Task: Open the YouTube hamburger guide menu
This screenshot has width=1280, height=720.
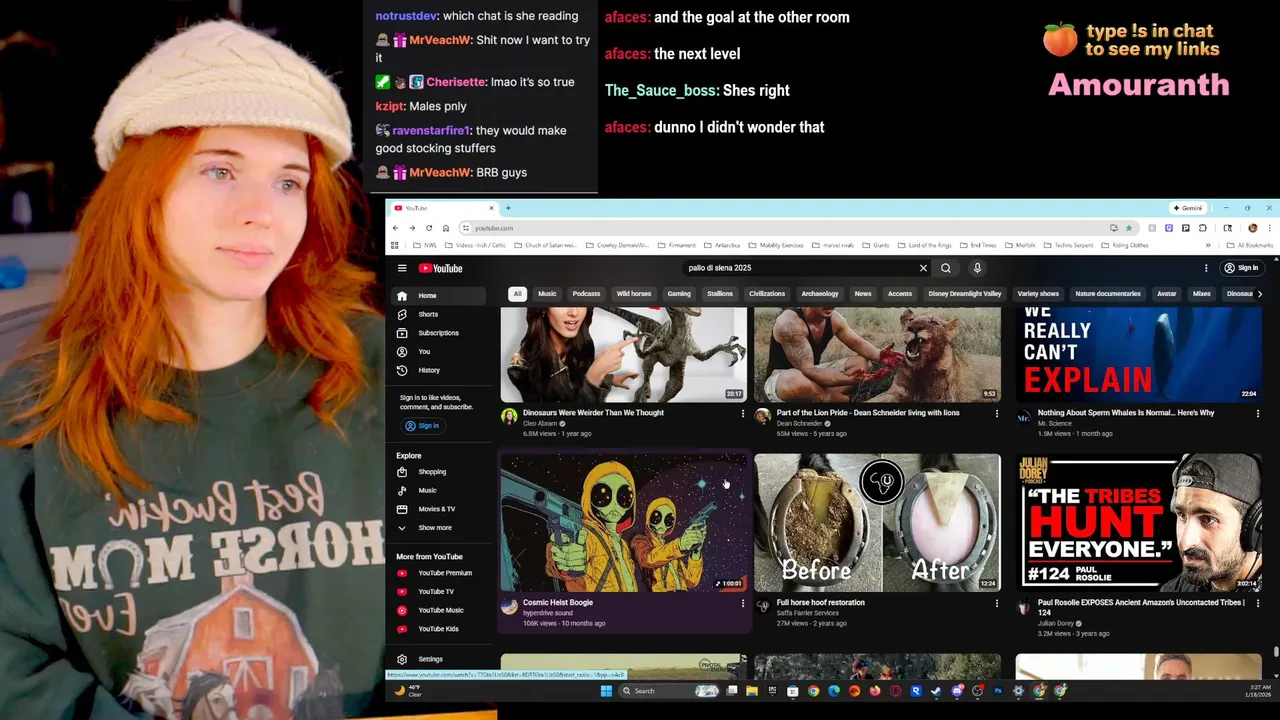Action: 402,268
